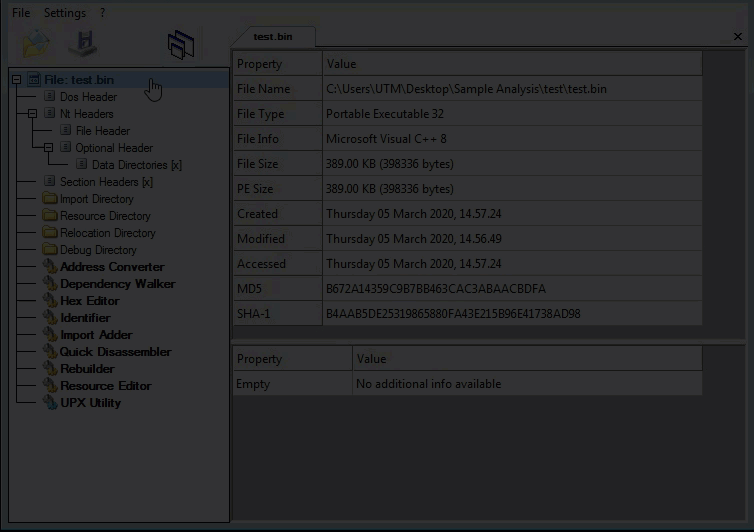This screenshot has height=532, width=754.
Task: Launch the Address Converter tool
Action: tap(112, 267)
